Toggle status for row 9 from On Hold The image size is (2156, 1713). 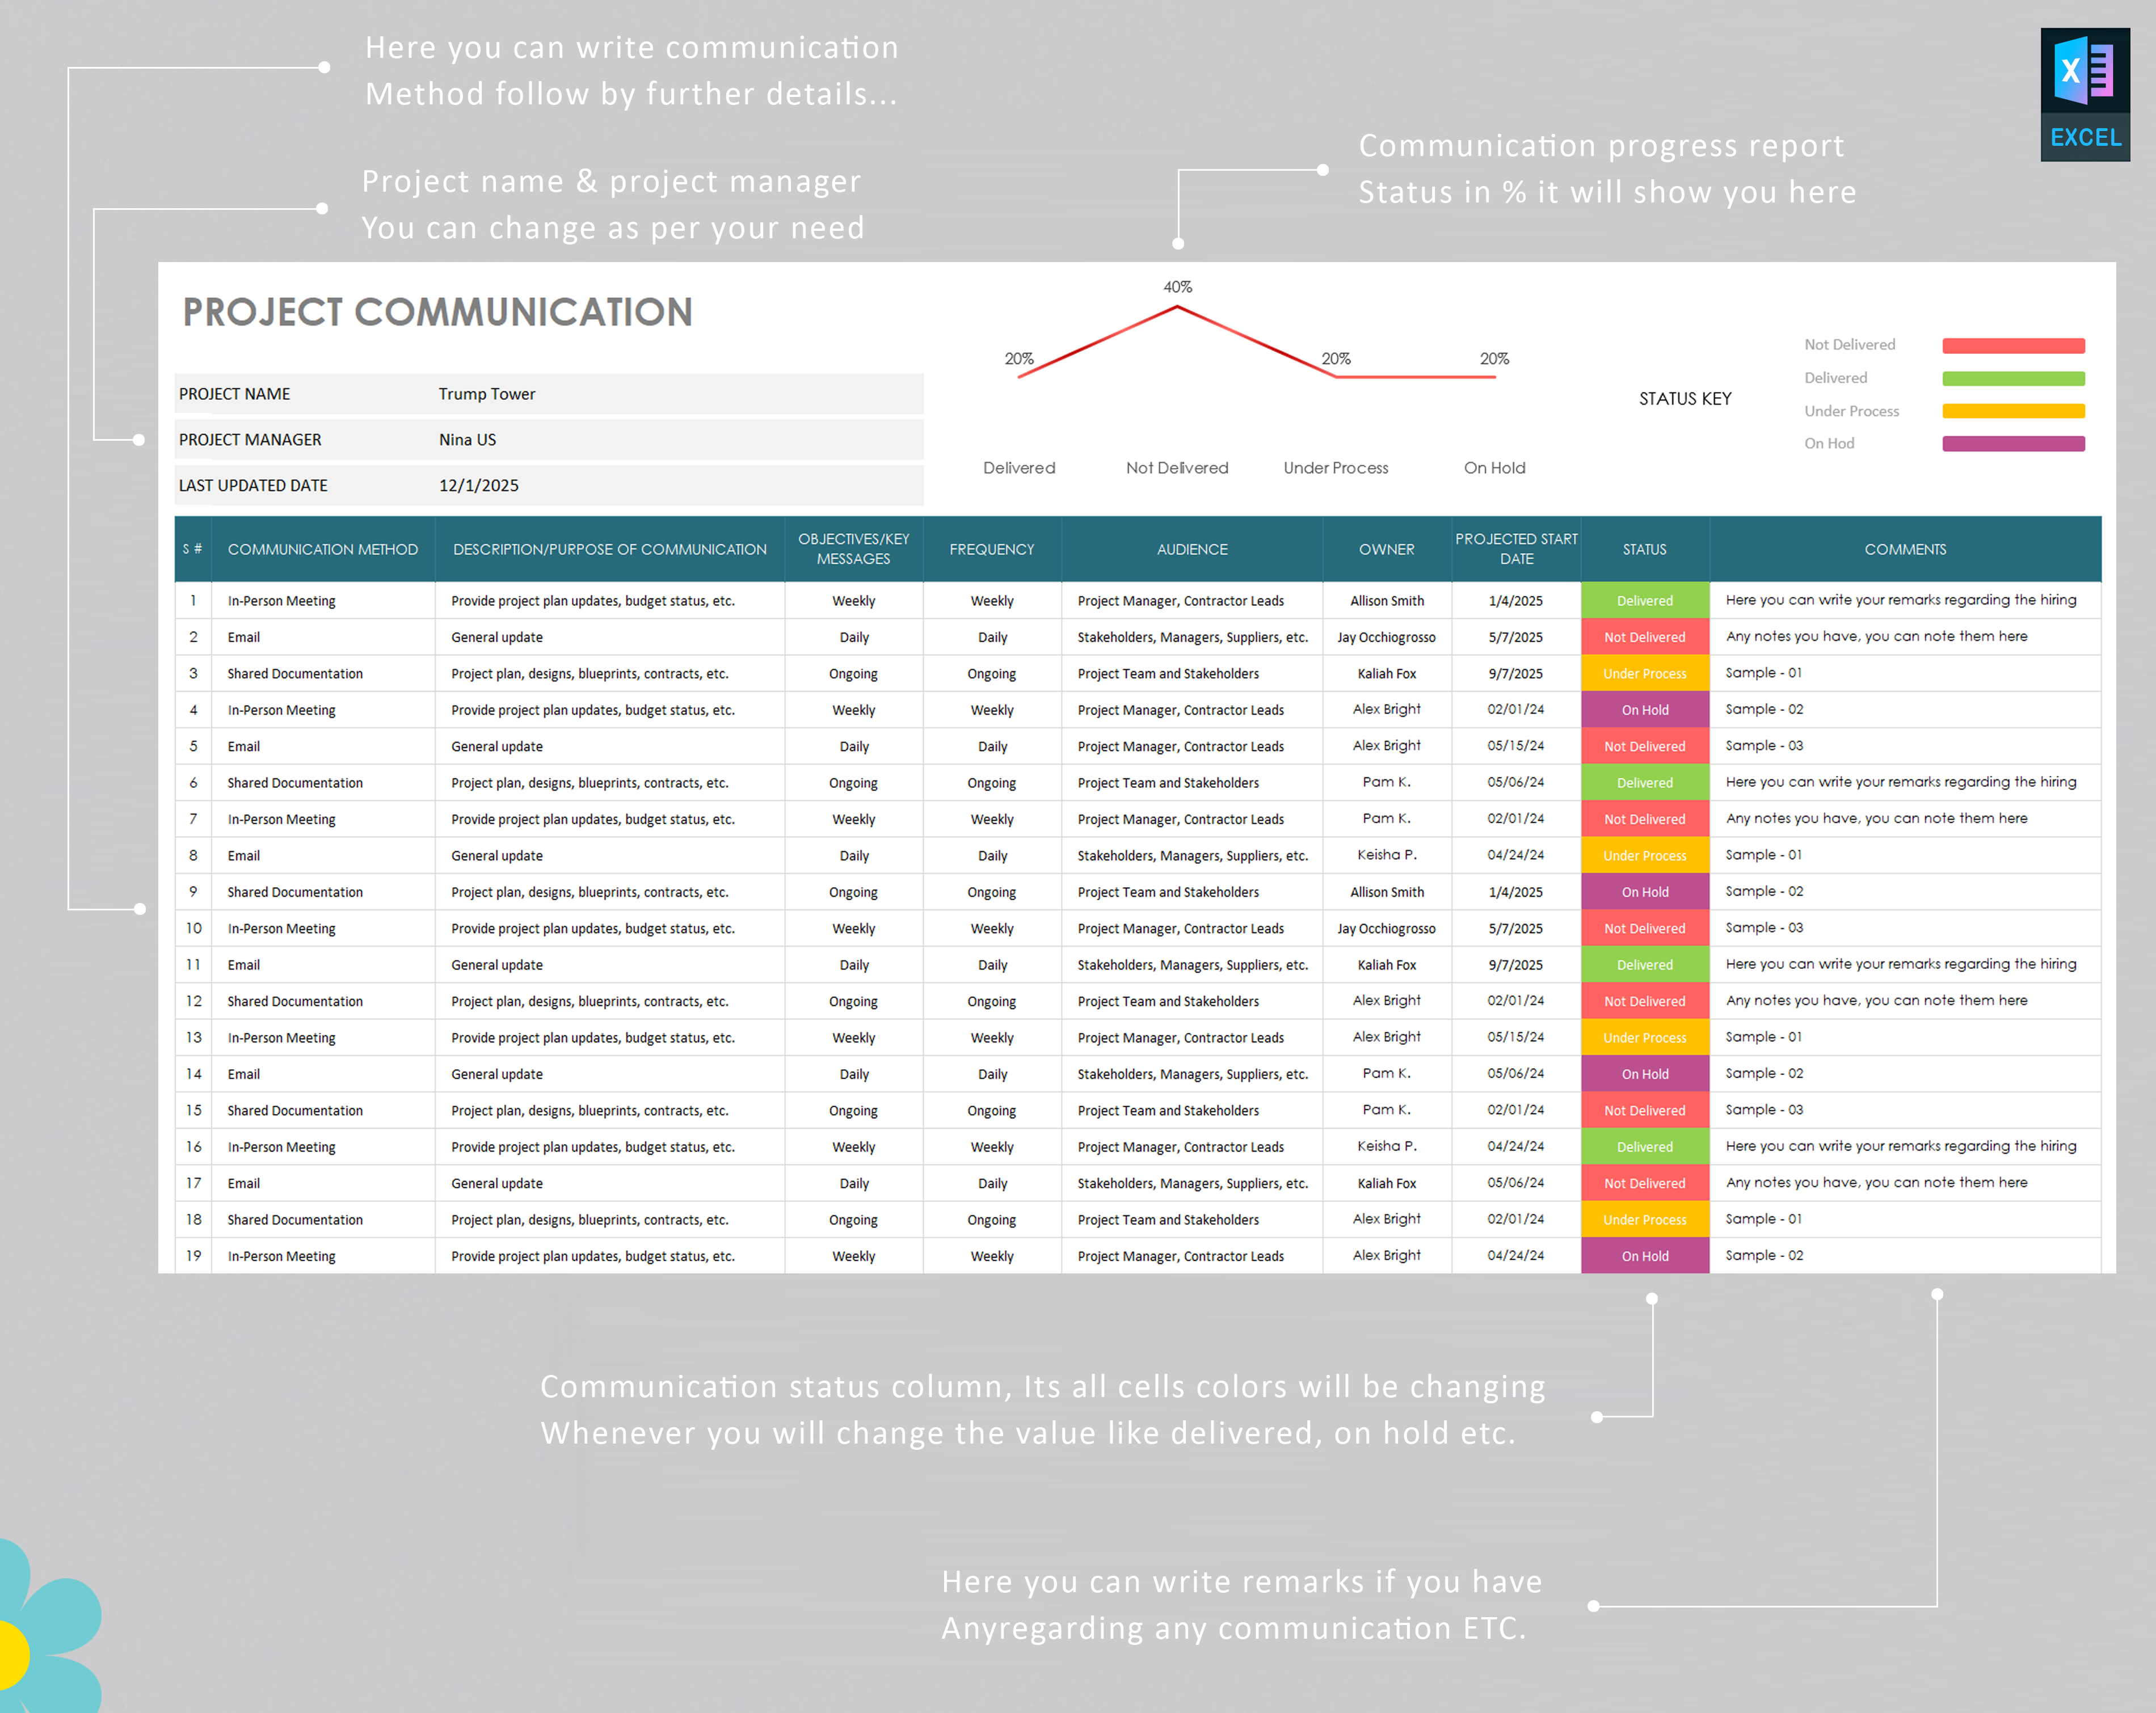[1644, 891]
